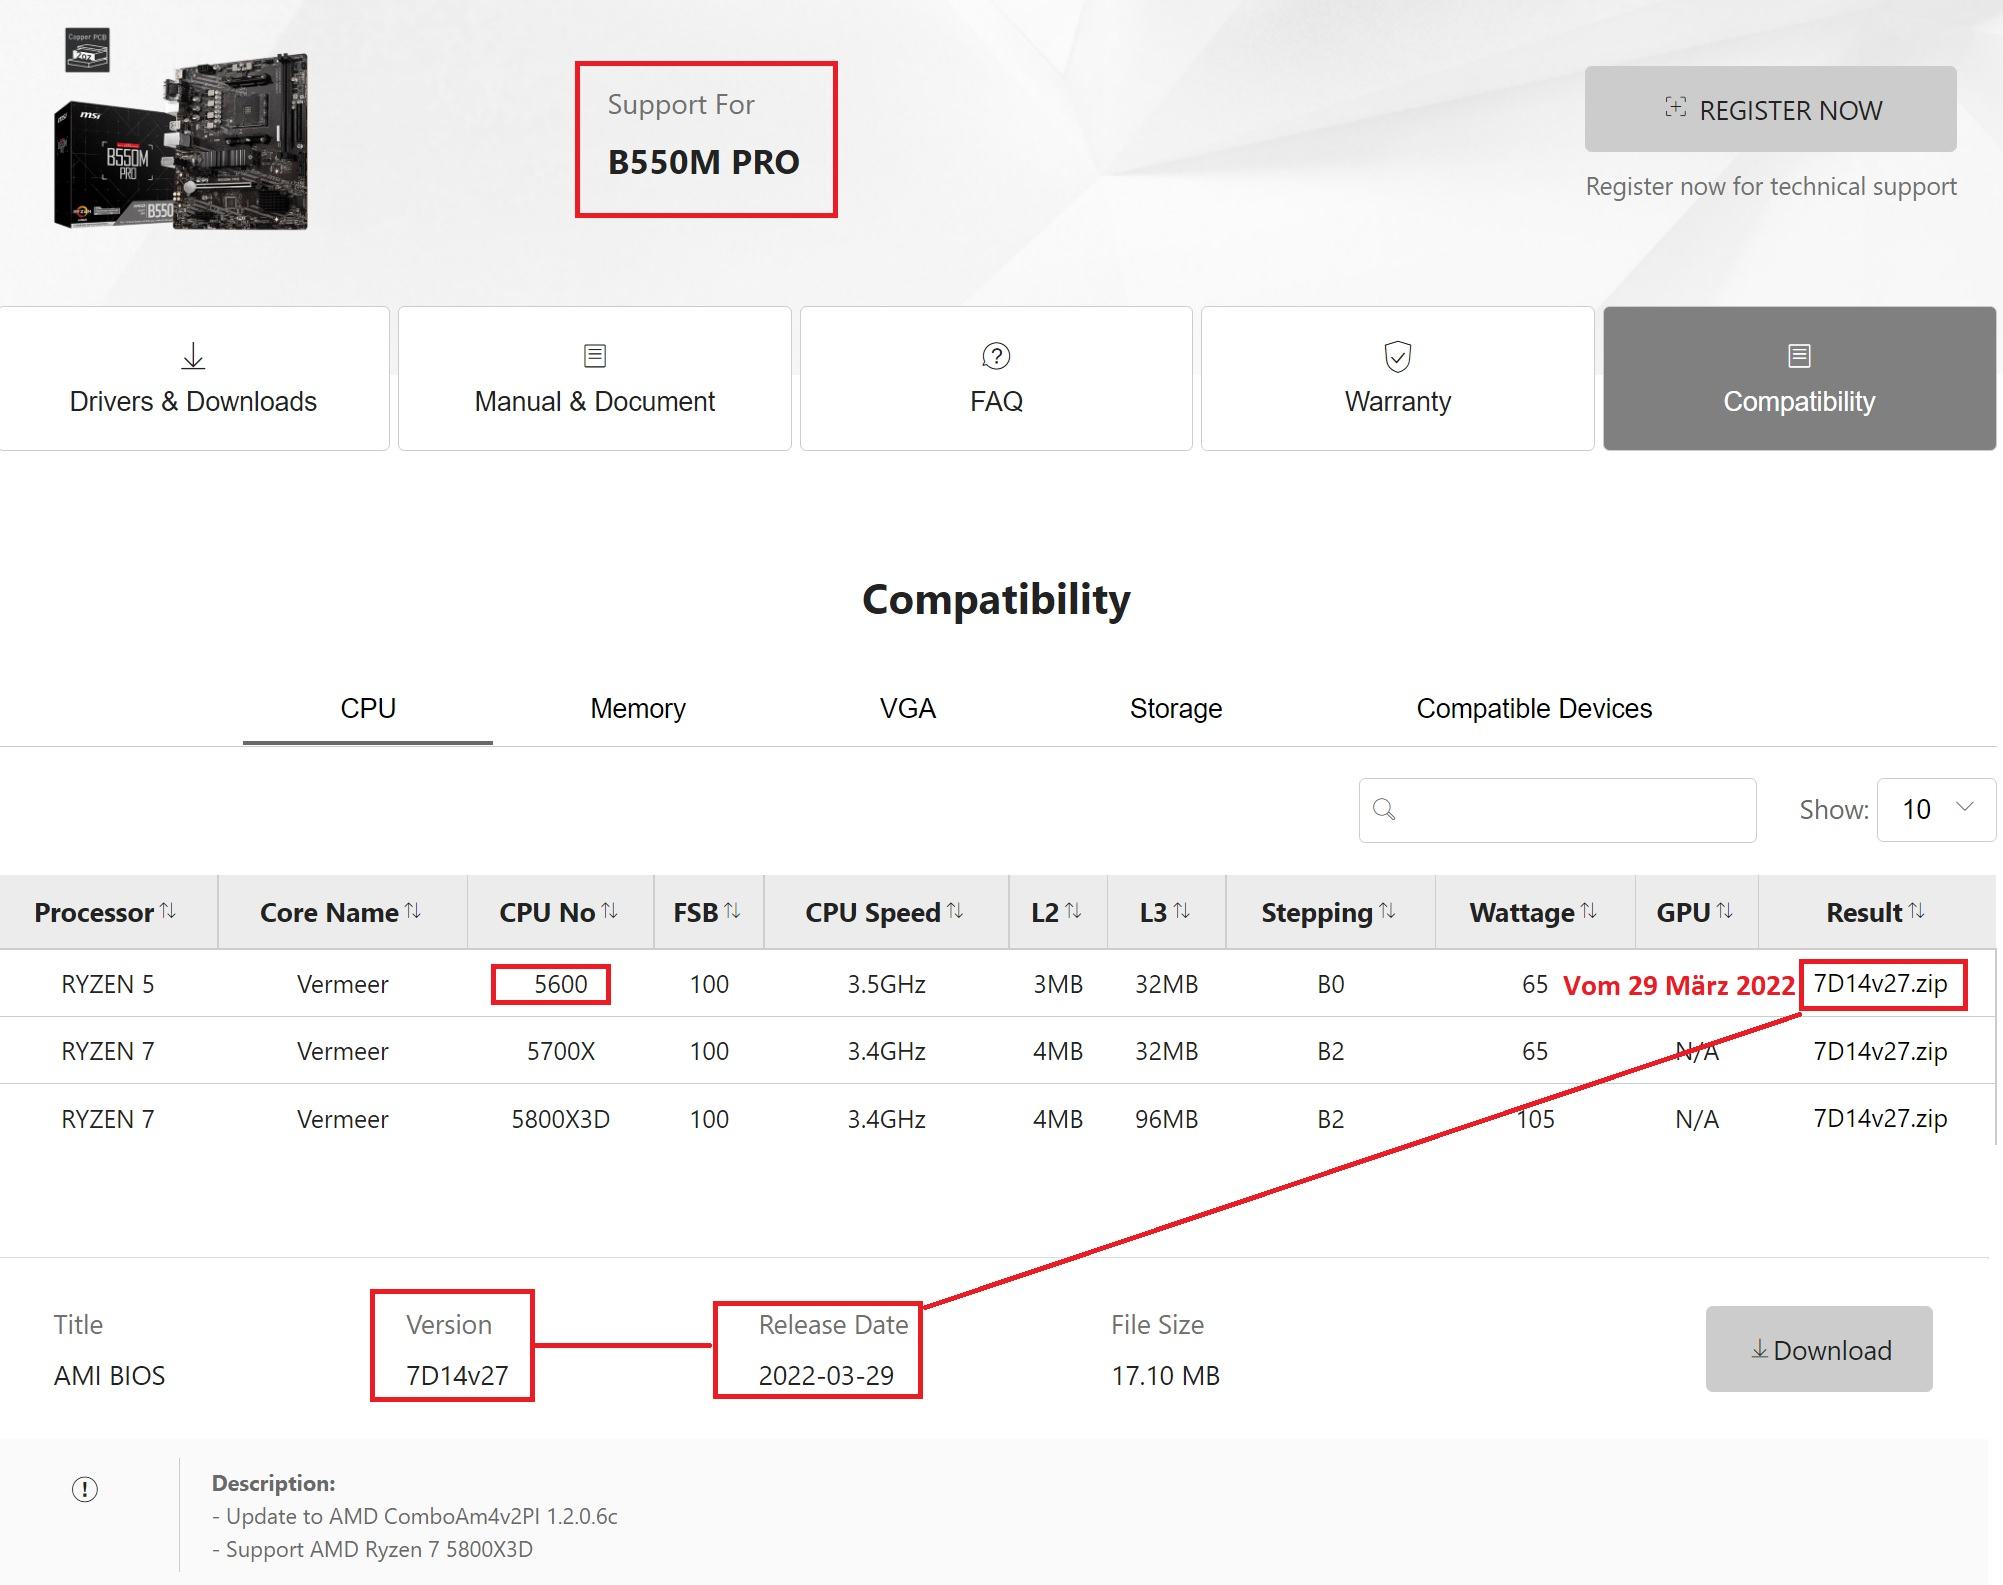Click the FAQ question mark icon

[996, 356]
